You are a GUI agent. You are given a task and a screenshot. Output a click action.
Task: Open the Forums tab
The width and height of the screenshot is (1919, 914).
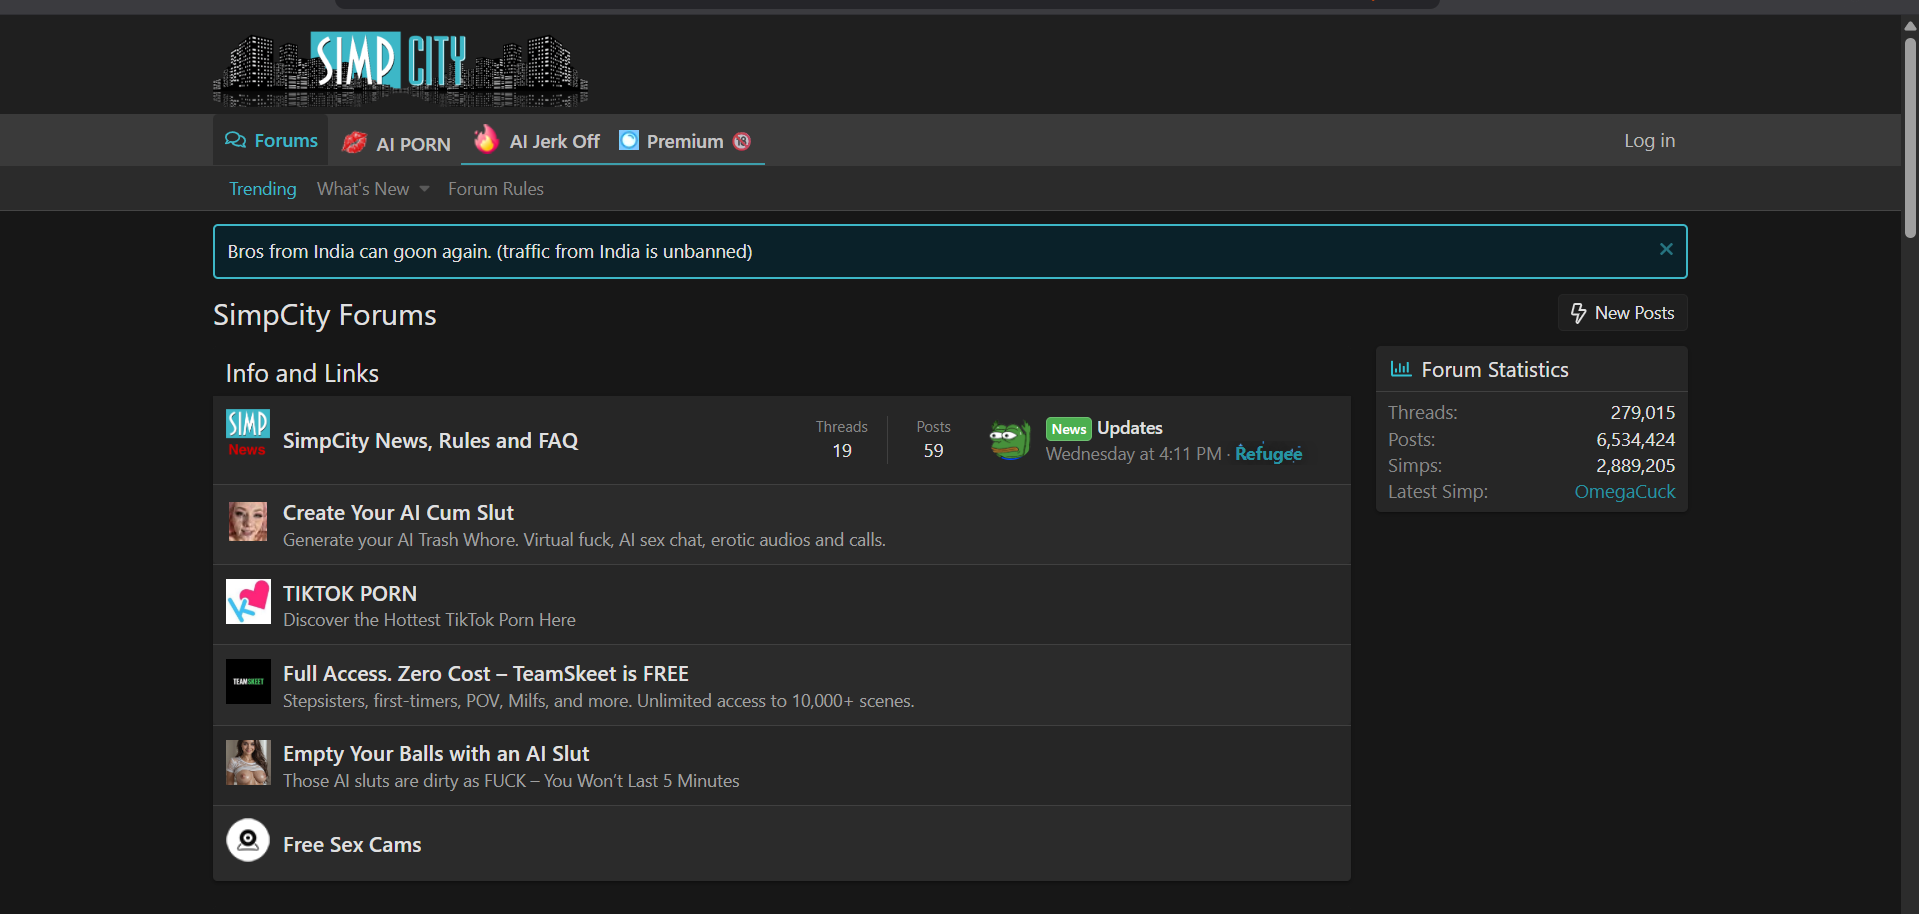click(x=272, y=141)
